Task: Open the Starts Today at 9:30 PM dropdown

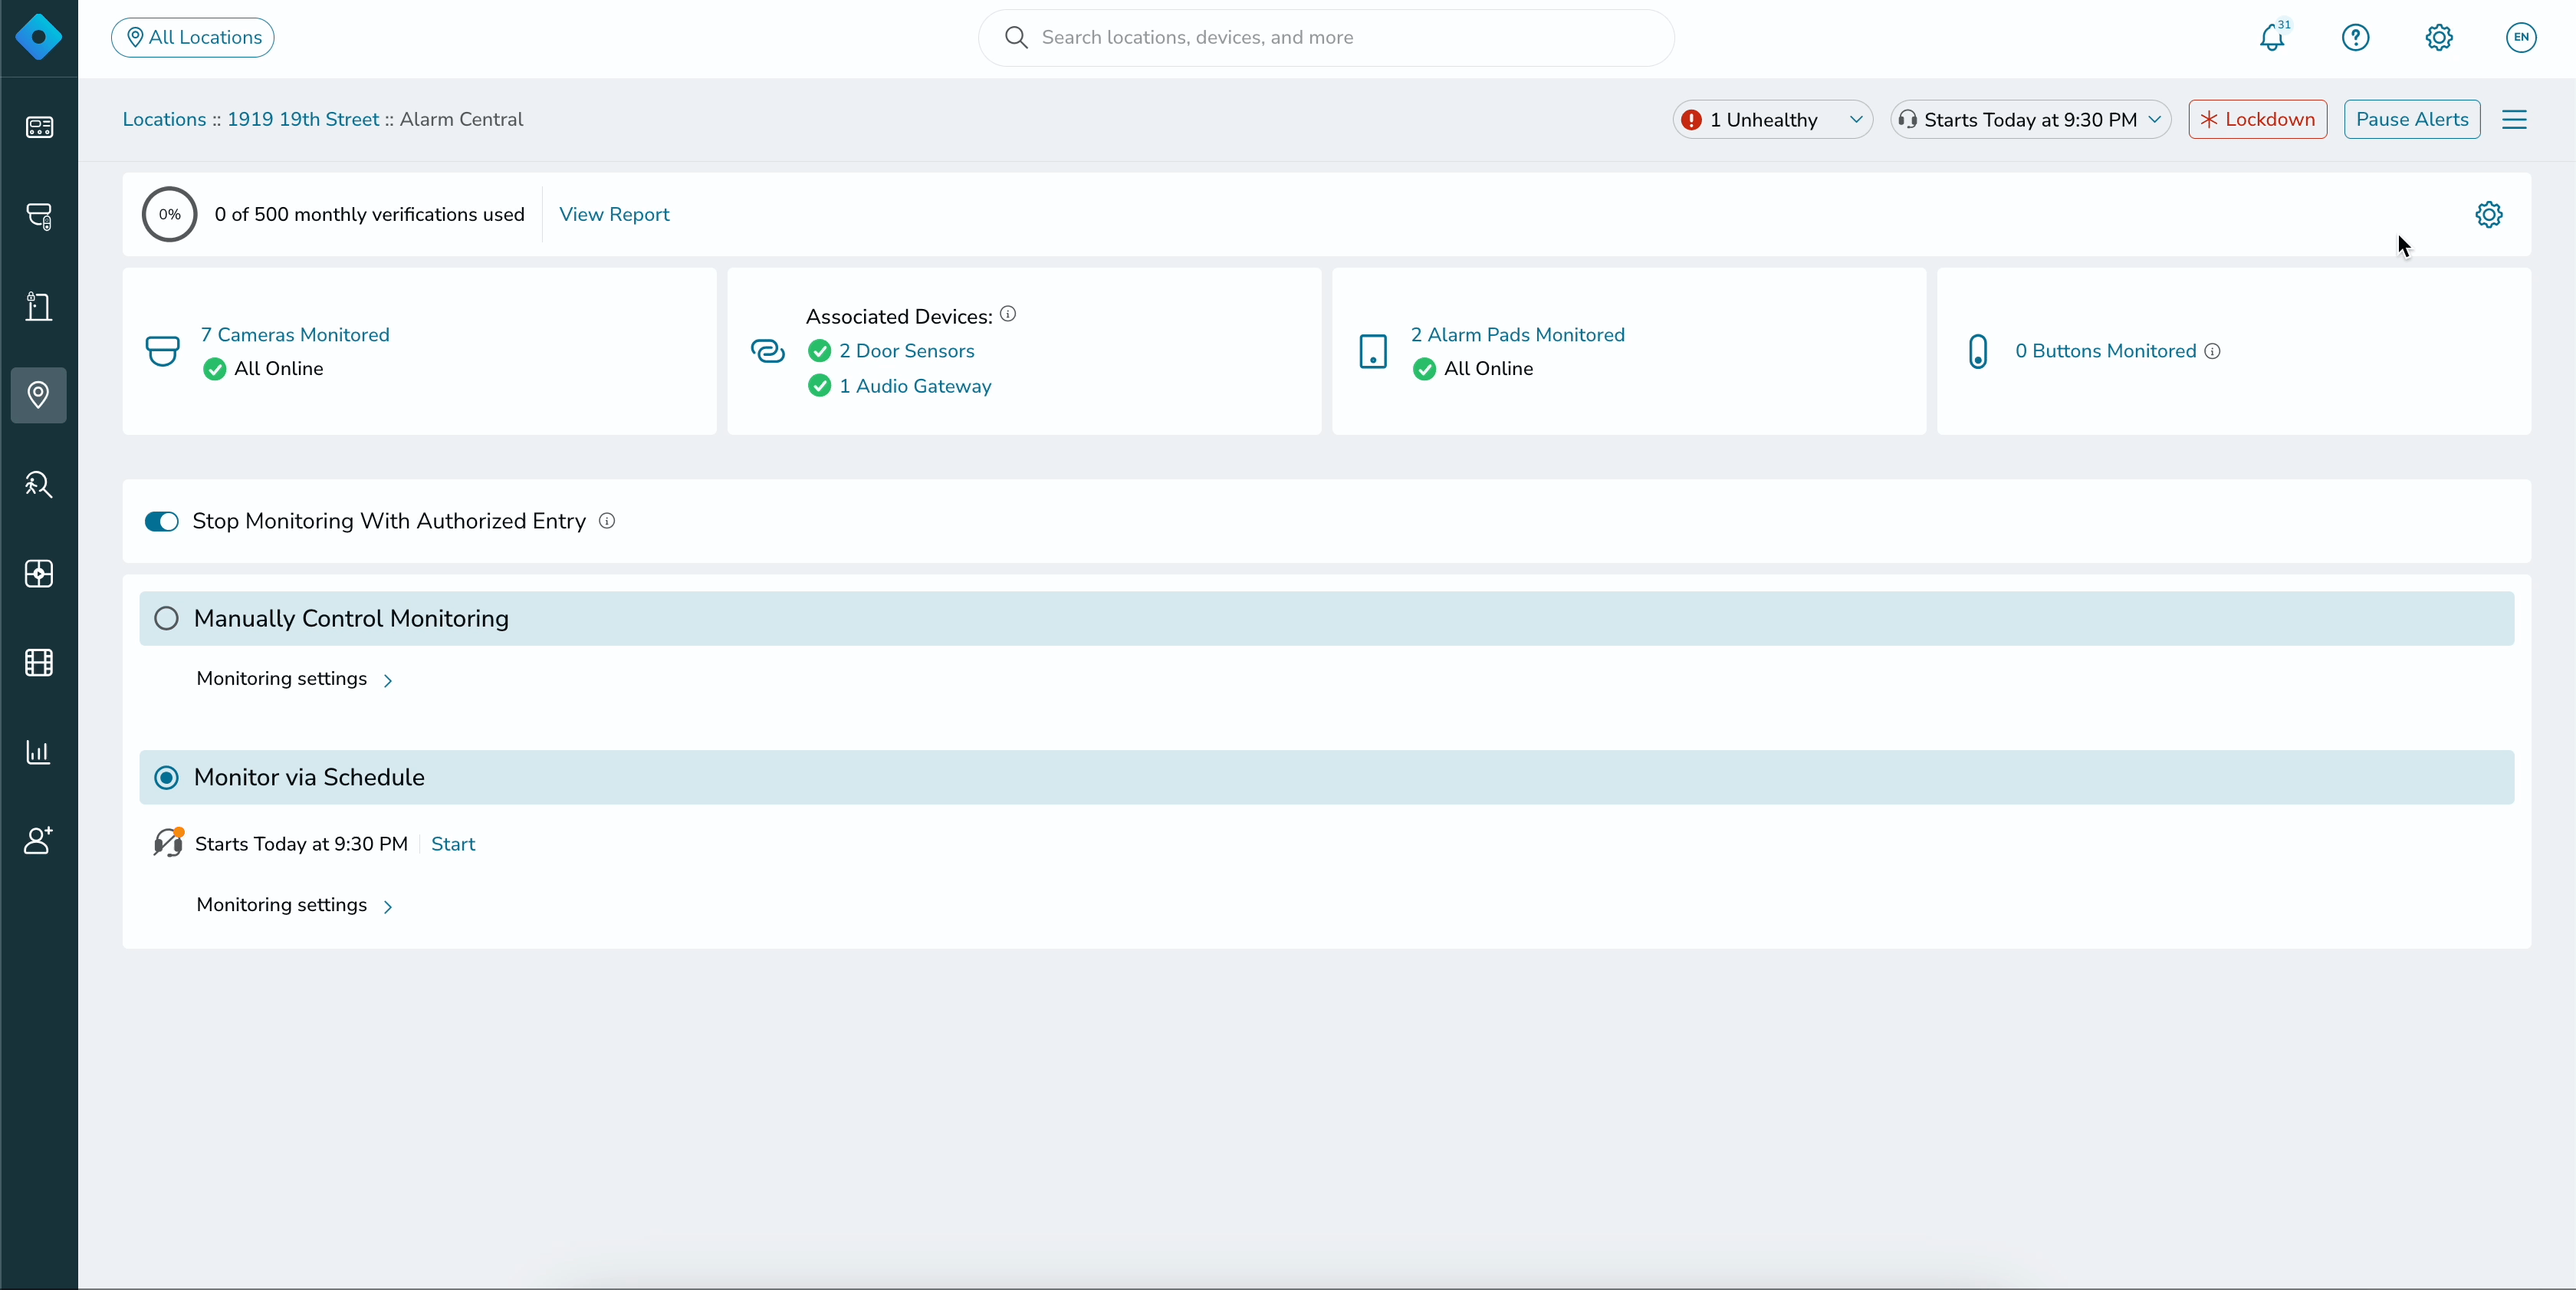Action: [x=2030, y=120]
